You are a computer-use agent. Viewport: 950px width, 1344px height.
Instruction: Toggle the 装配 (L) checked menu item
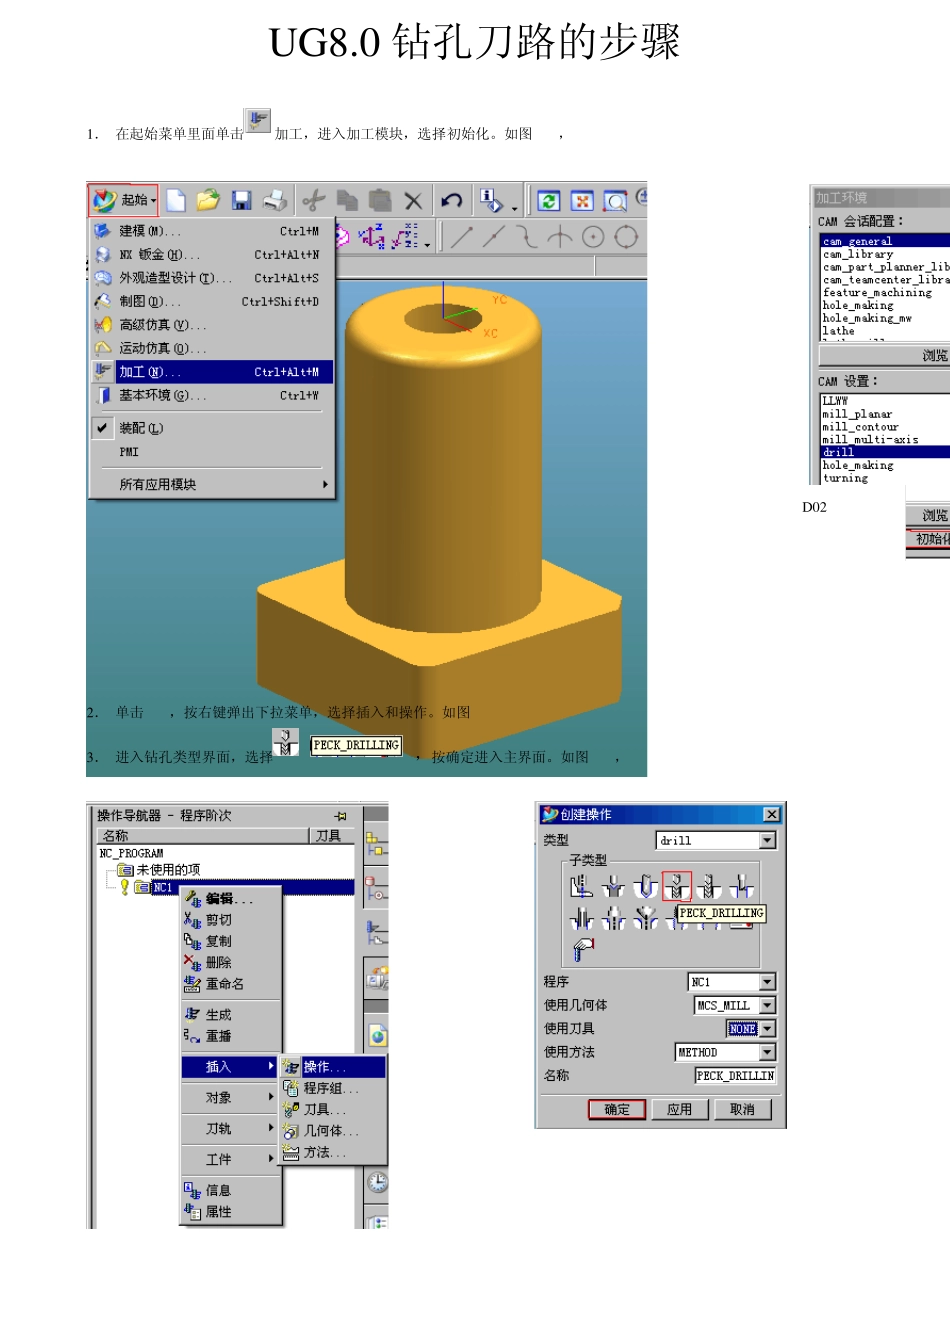coord(211,428)
